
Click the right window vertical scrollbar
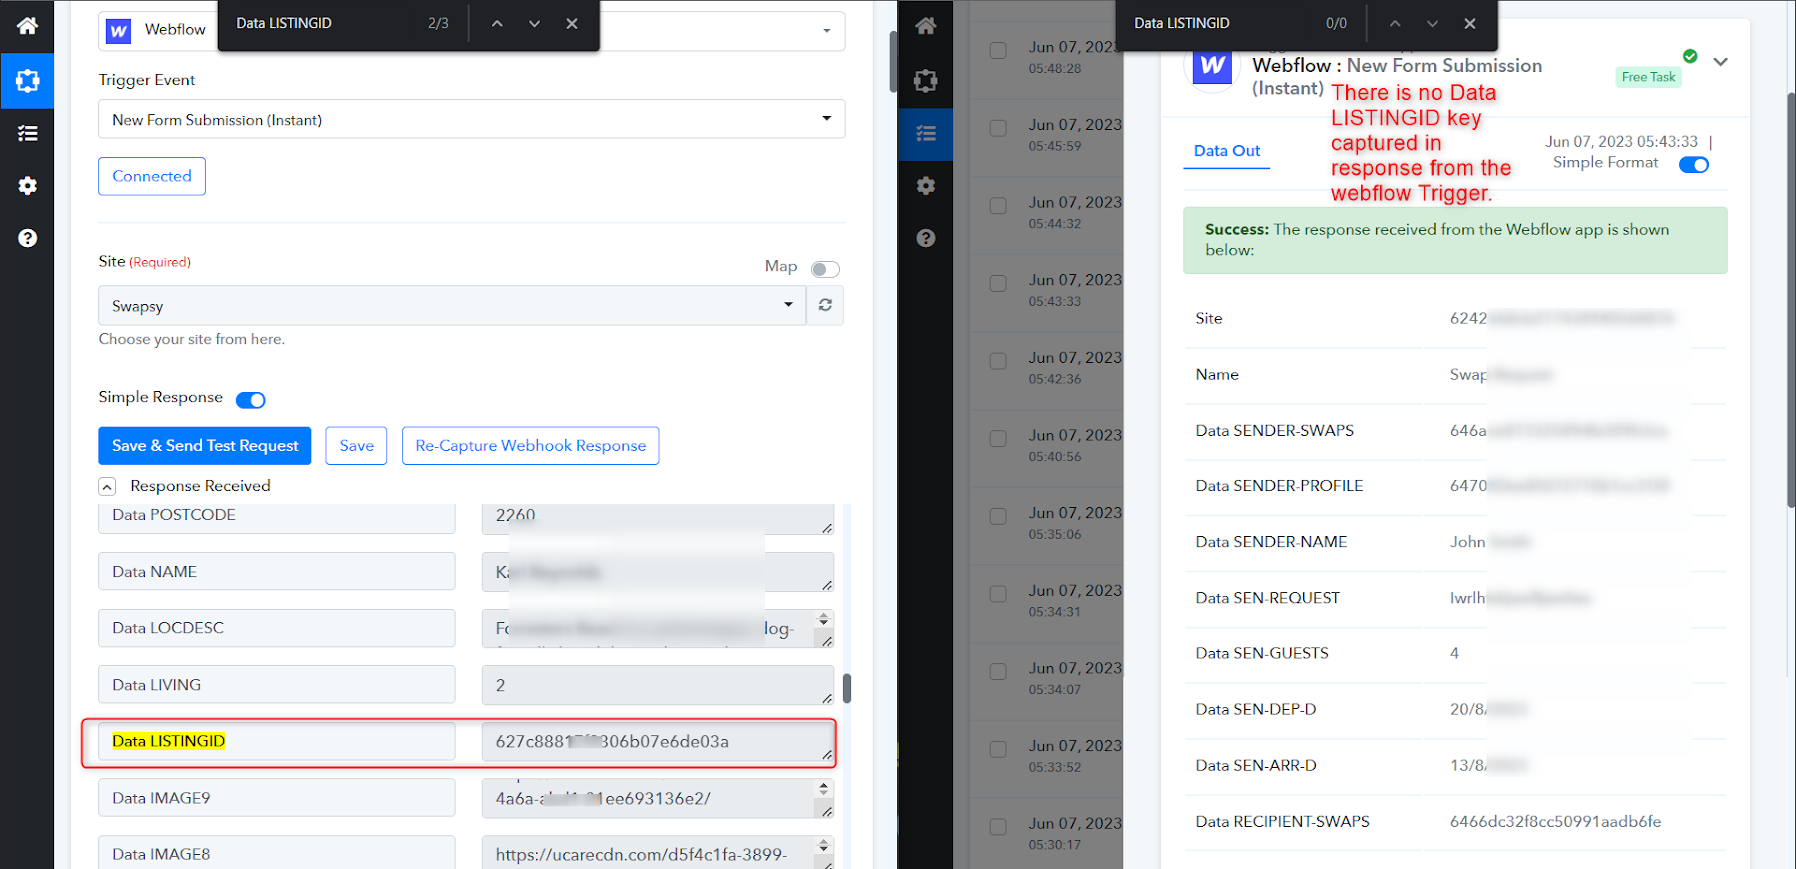pyautogui.click(x=1790, y=300)
